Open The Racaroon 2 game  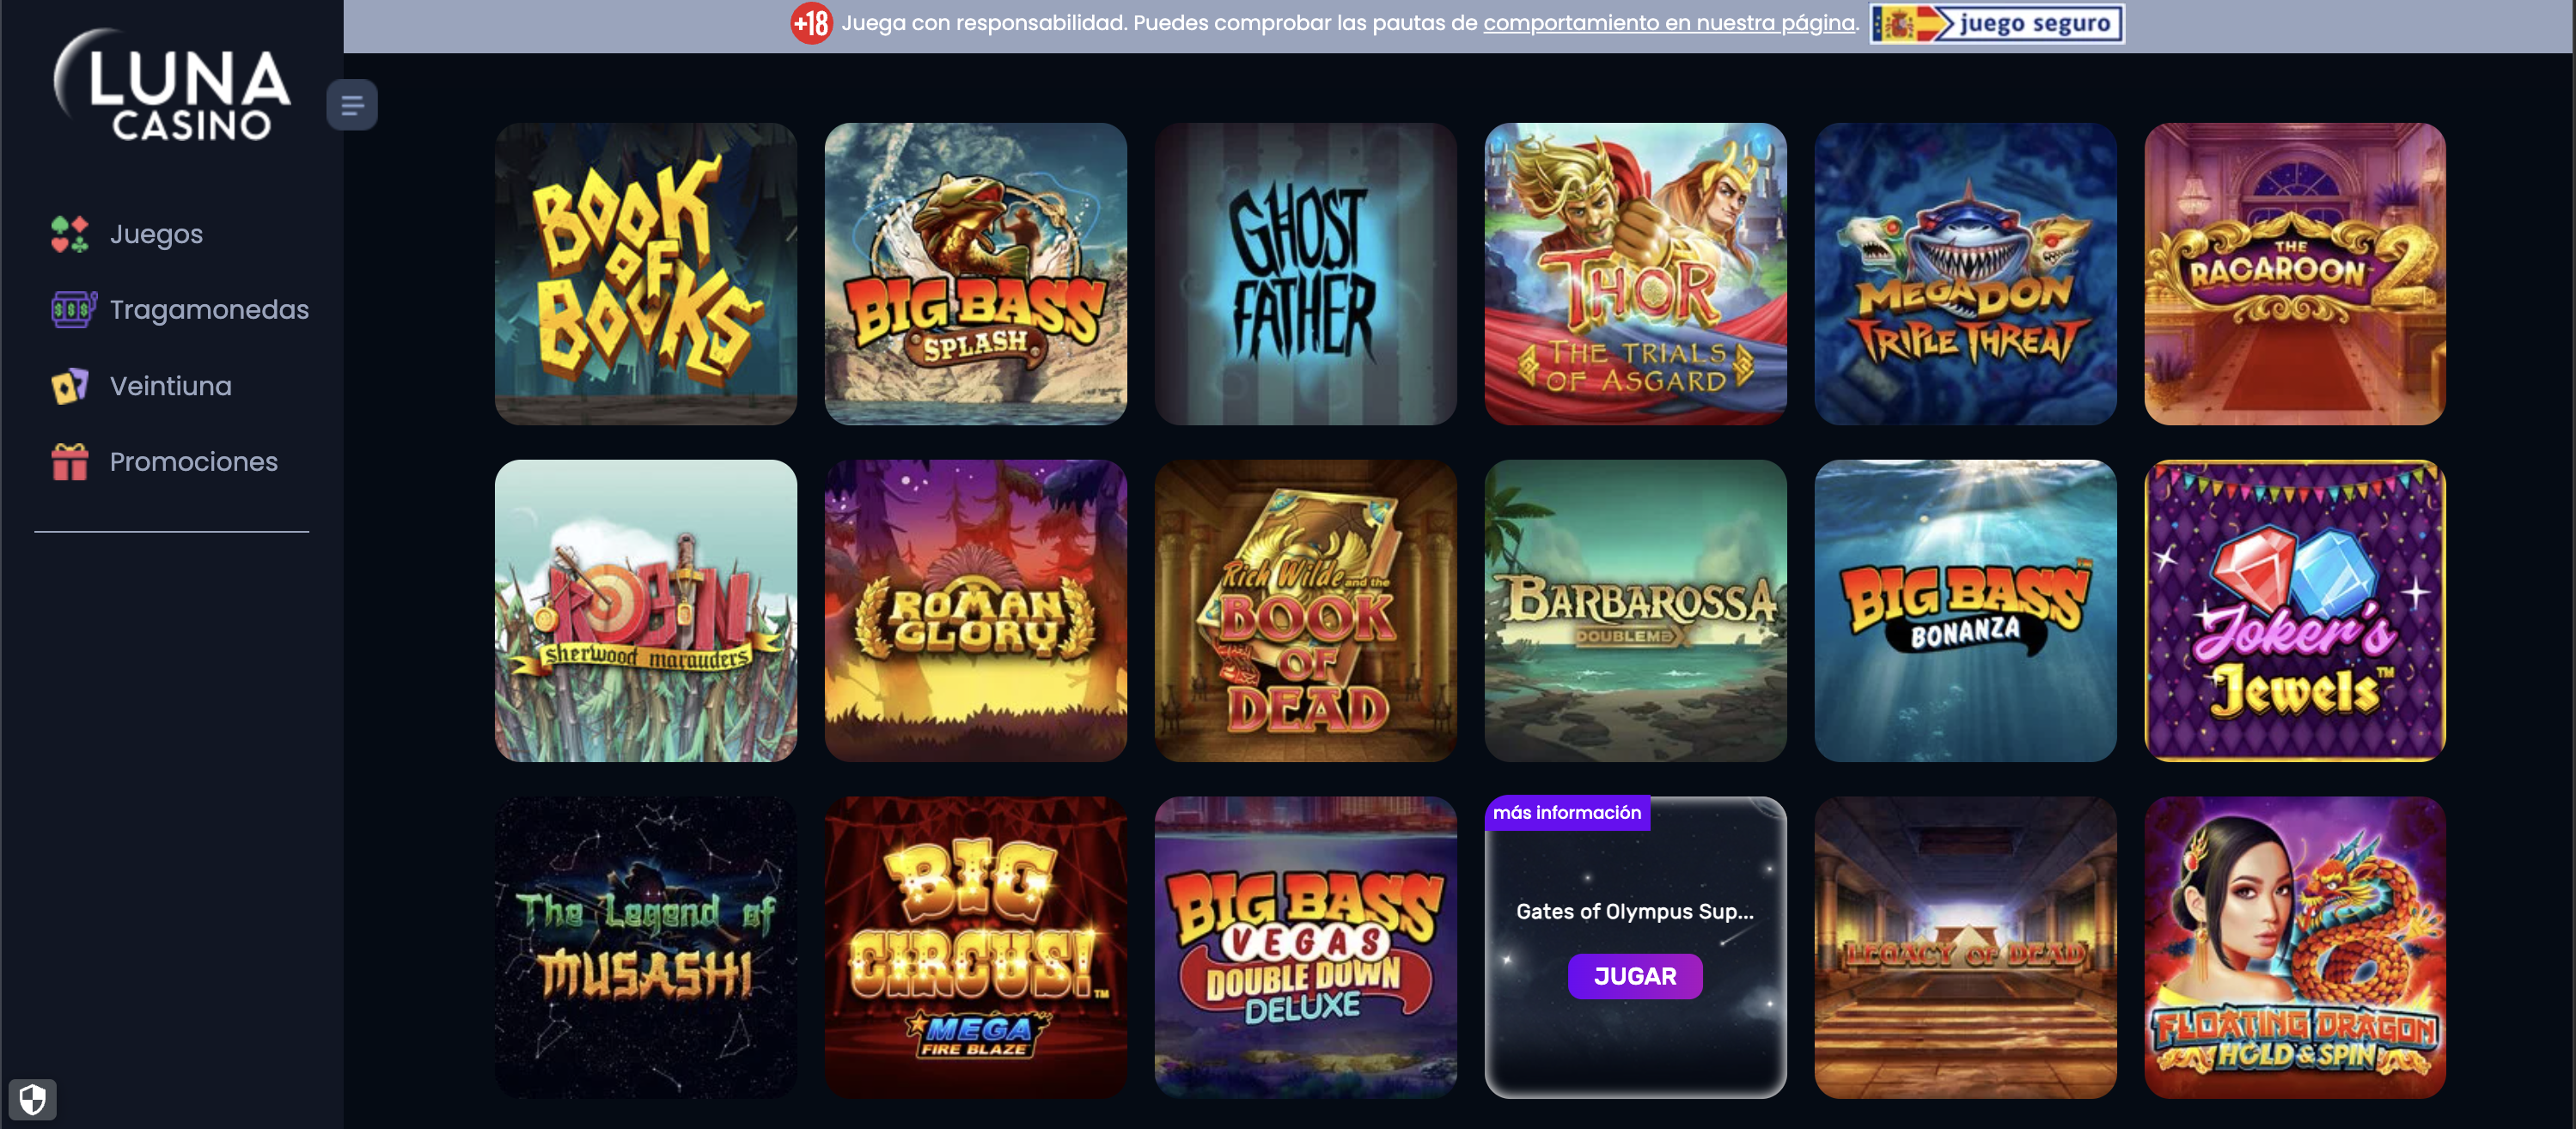click(2295, 274)
